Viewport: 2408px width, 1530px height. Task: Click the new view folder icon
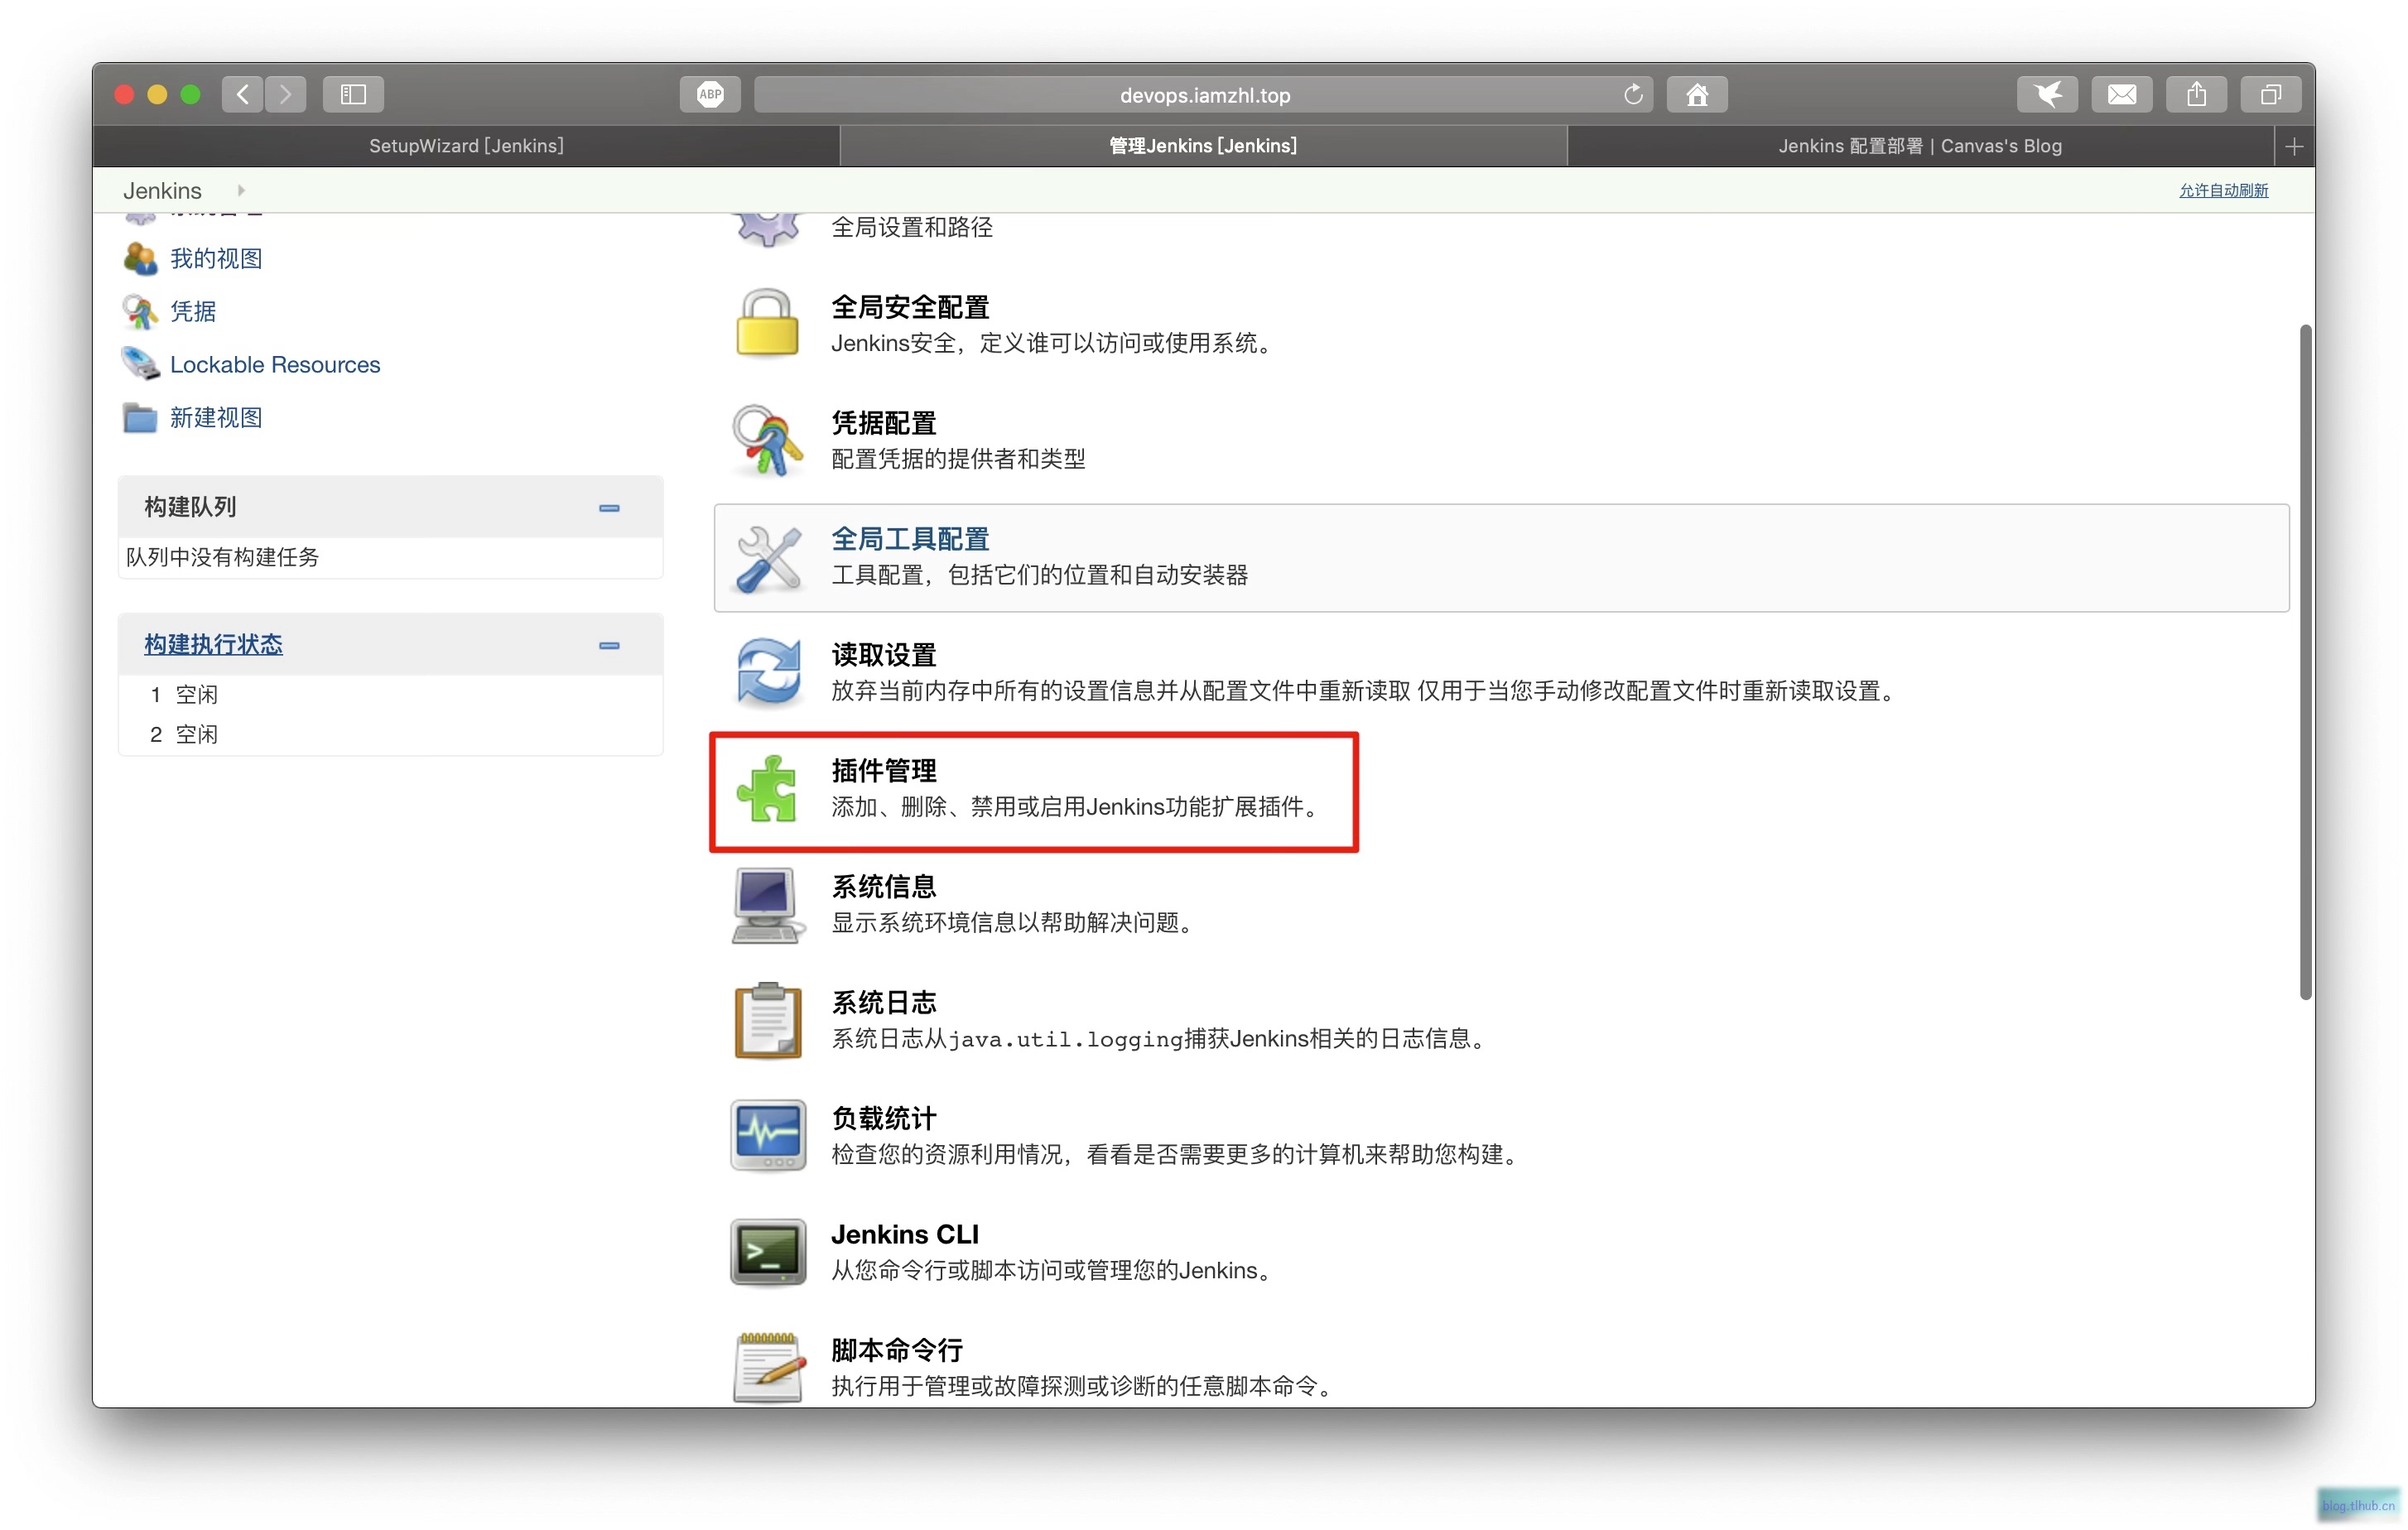click(140, 417)
